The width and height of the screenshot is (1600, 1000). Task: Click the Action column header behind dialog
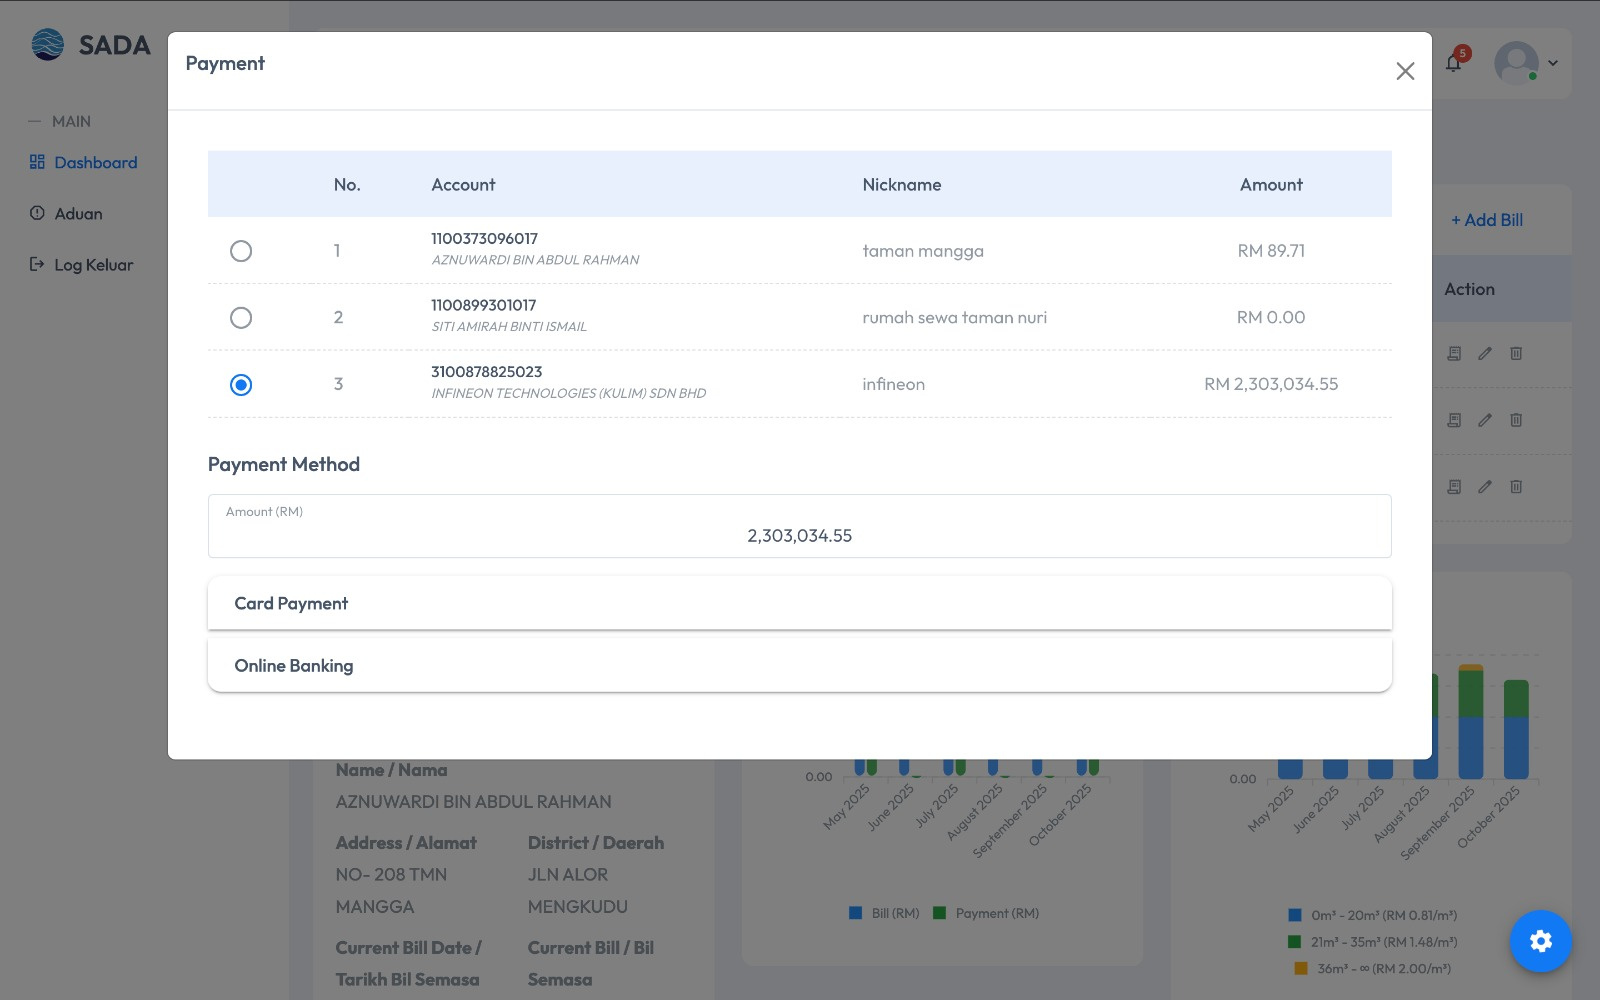(x=1469, y=289)
